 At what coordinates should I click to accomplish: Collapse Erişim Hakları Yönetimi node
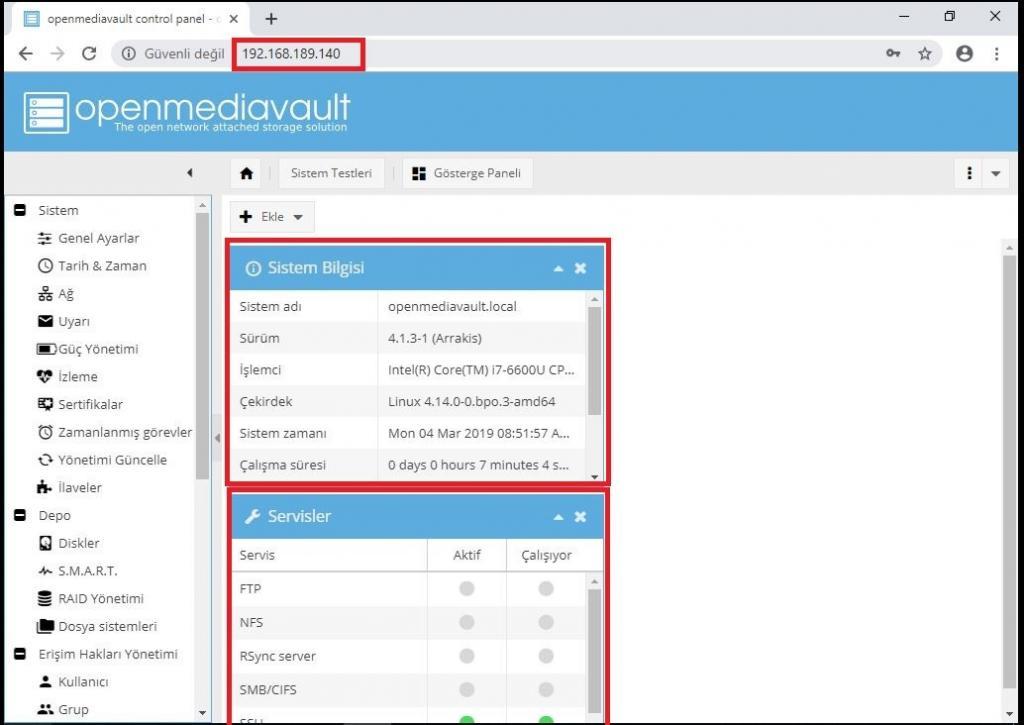20,654
